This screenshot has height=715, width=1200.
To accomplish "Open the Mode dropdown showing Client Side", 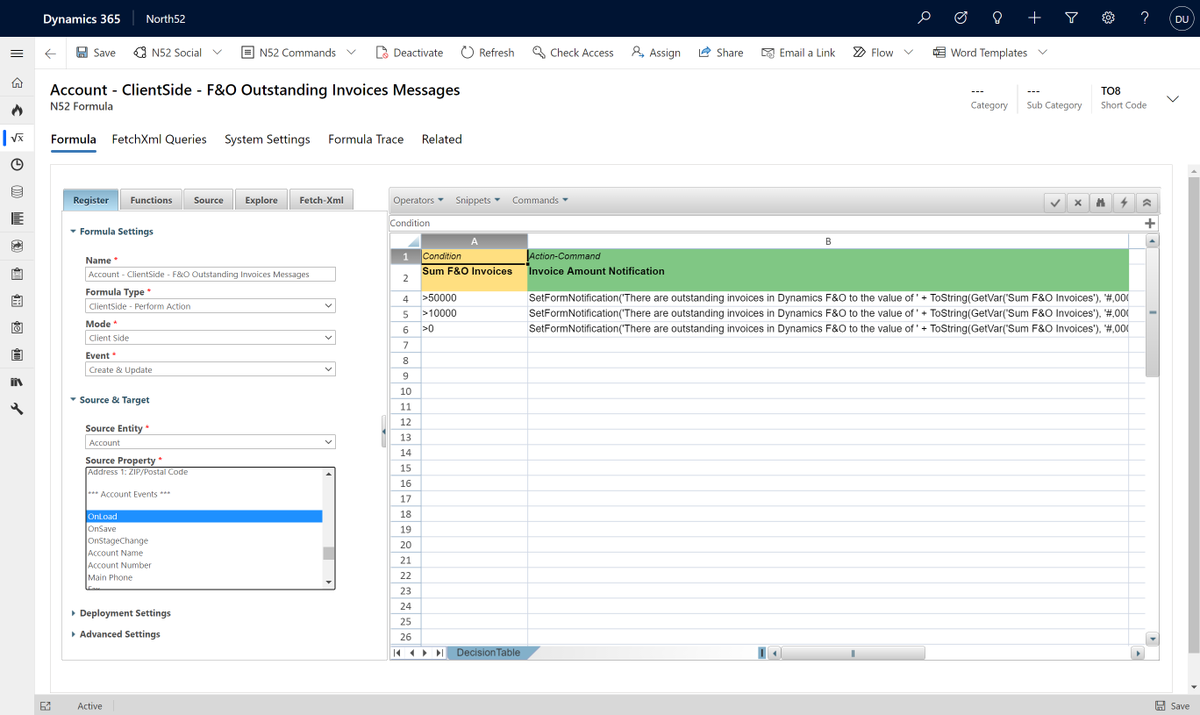I will [210, 338].
